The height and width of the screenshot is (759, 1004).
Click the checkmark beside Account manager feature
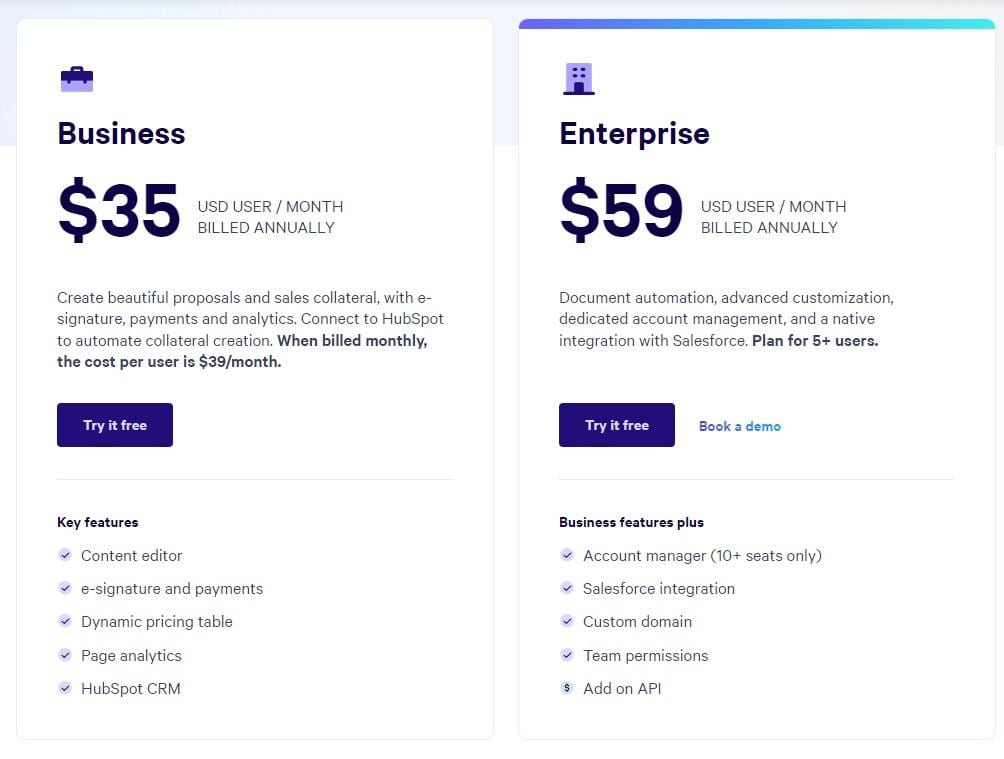tap(567, 555)
